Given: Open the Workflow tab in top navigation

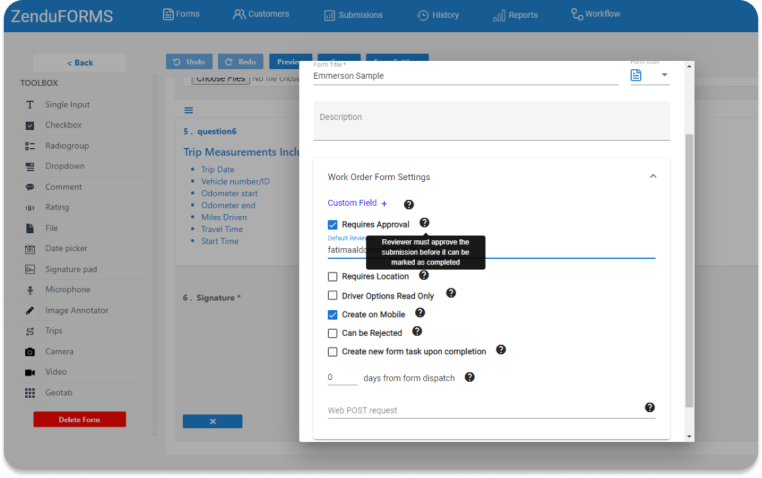Looking at the screenshot, I should point(595,14).
